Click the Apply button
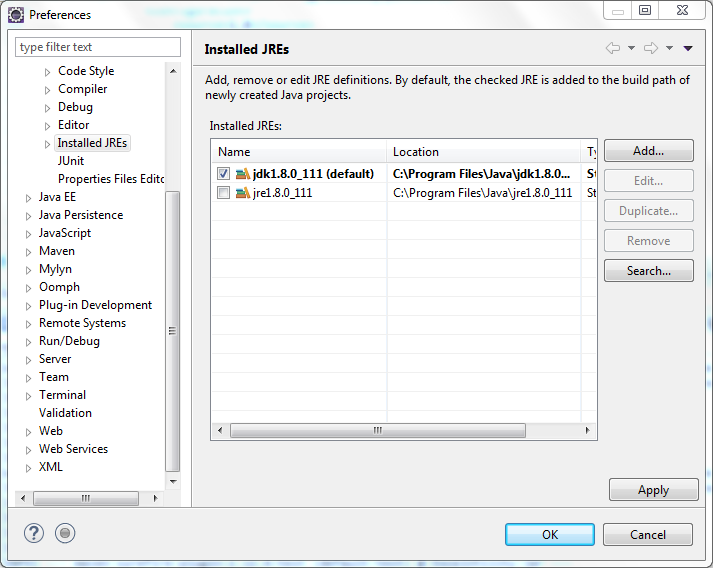 click(653, 490)
